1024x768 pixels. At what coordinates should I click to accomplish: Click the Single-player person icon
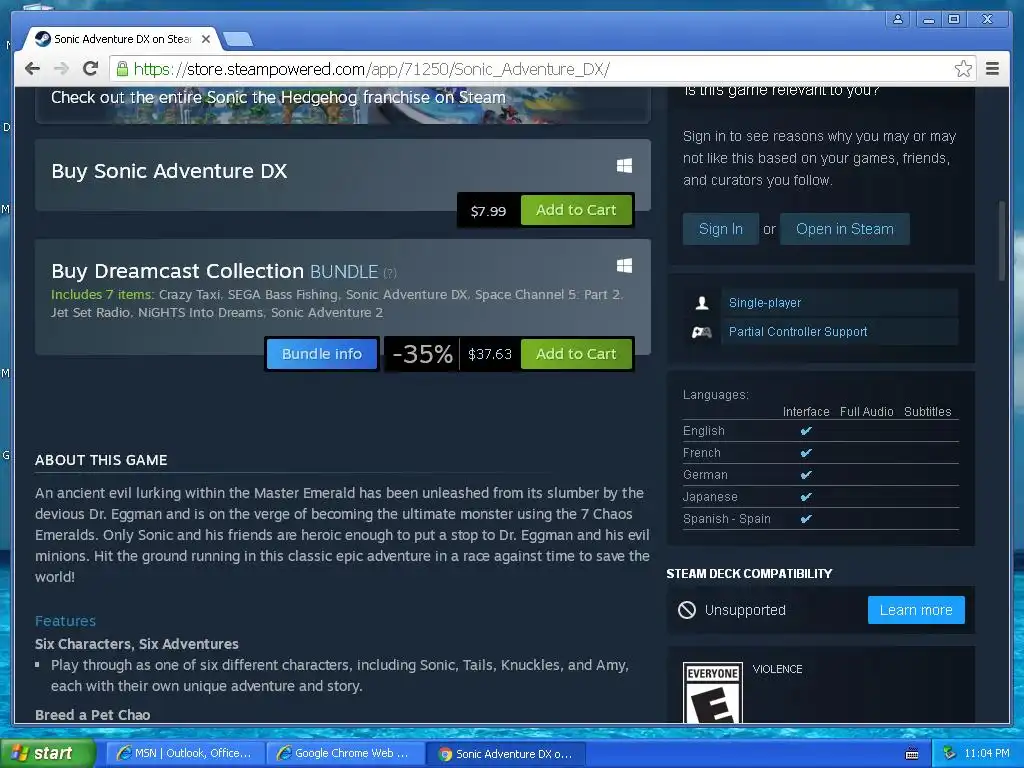(x=702, y=303)
